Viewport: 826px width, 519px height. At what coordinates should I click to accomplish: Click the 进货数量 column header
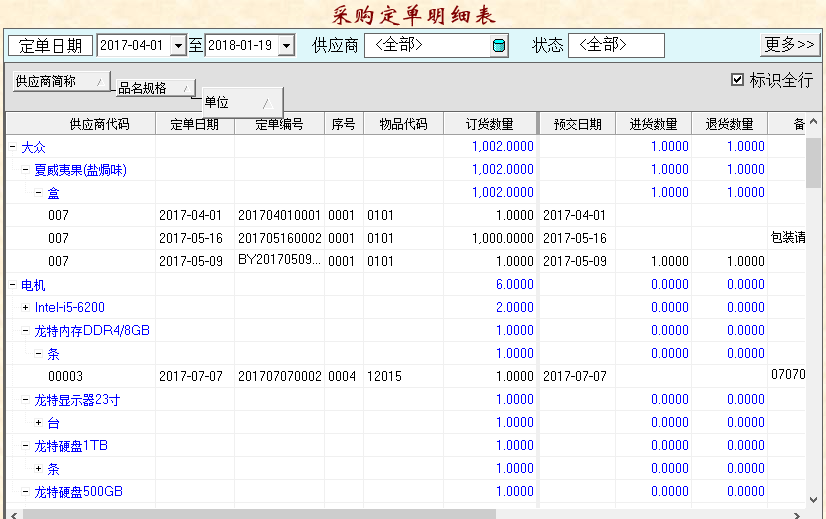[x=654, y=124]
